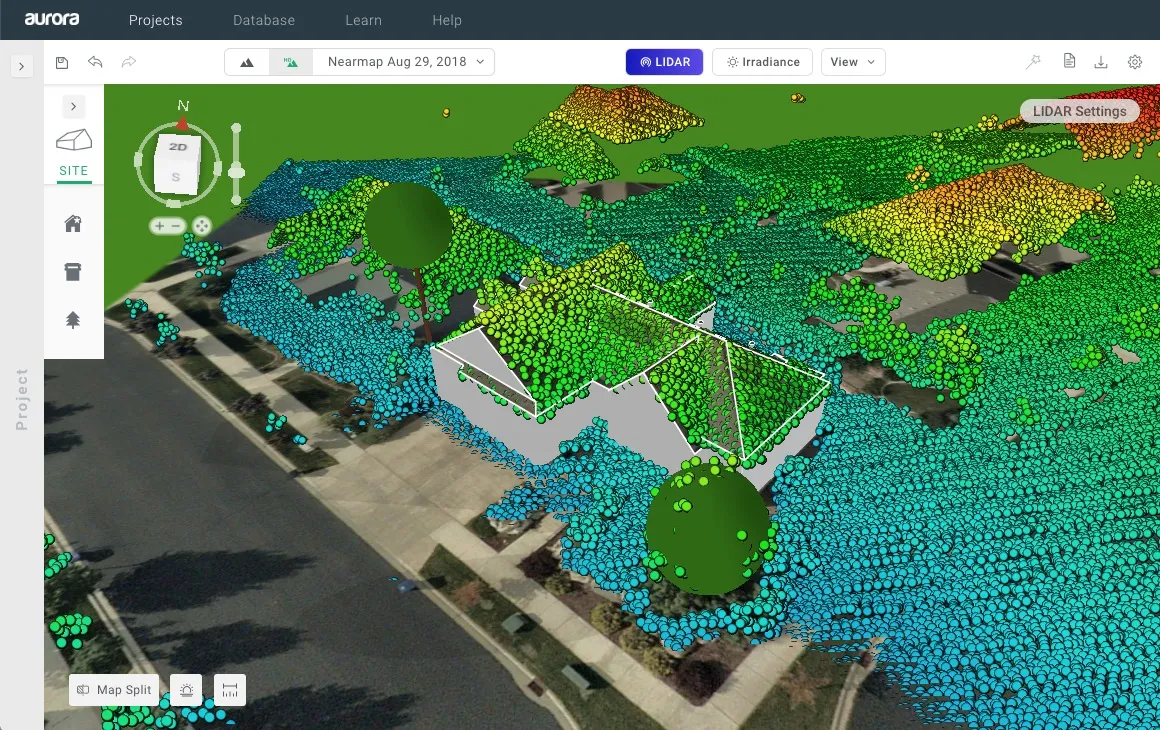
Task: Undo the last action
Action: point(95,62)
